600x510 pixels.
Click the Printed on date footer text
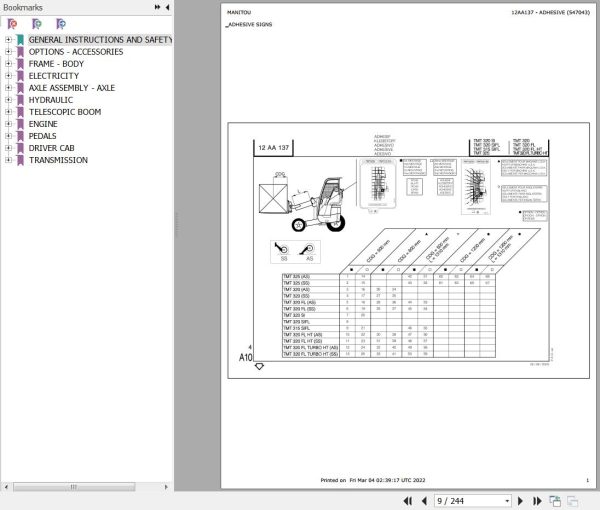pyautogui.click(x=373, y=480)
